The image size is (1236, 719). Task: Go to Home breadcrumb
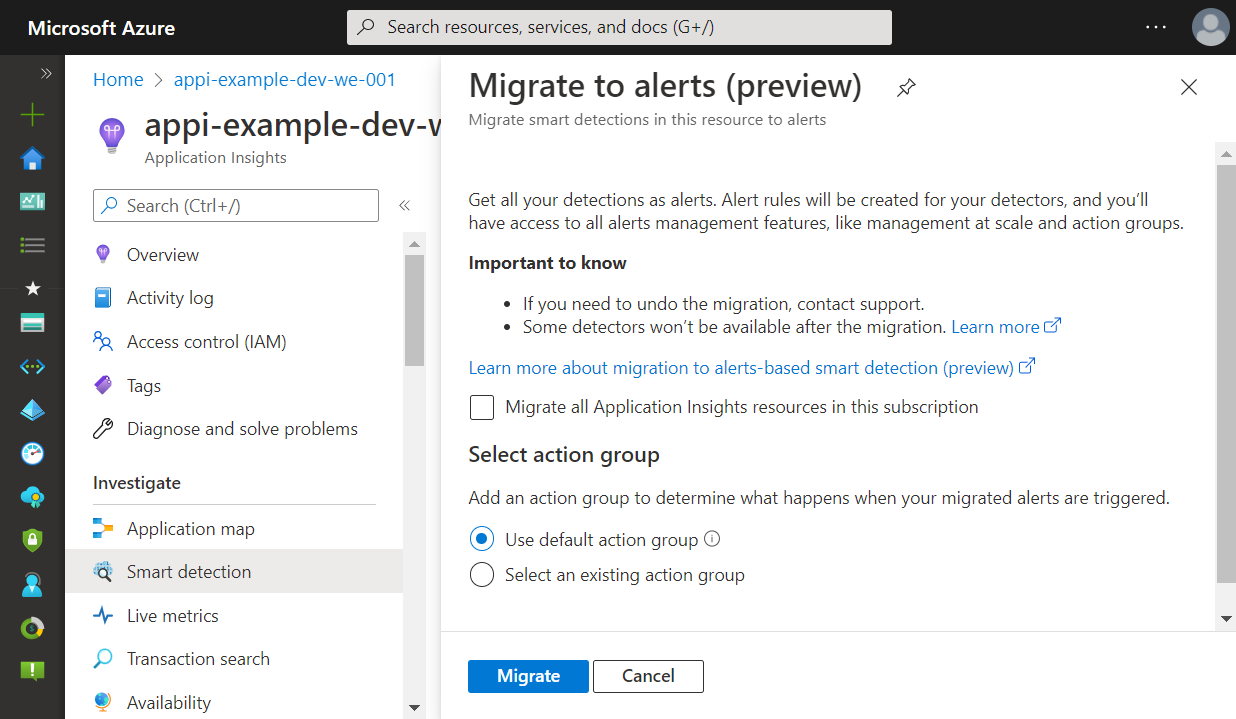pos(118,80)
